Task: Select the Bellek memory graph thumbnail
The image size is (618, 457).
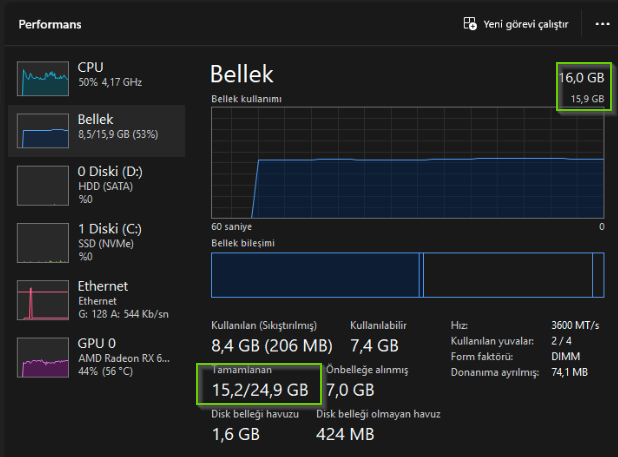Action: (x=43, y=130)
